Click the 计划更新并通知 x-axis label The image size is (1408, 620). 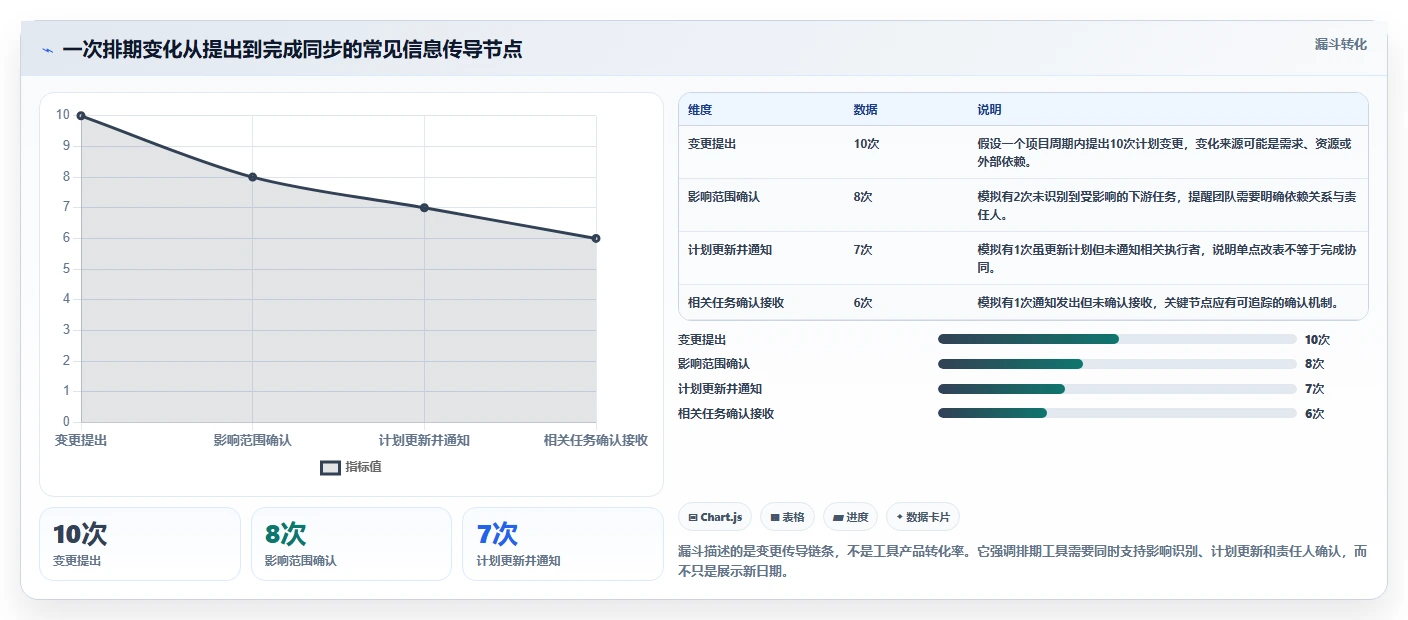(x=424, y=440)
